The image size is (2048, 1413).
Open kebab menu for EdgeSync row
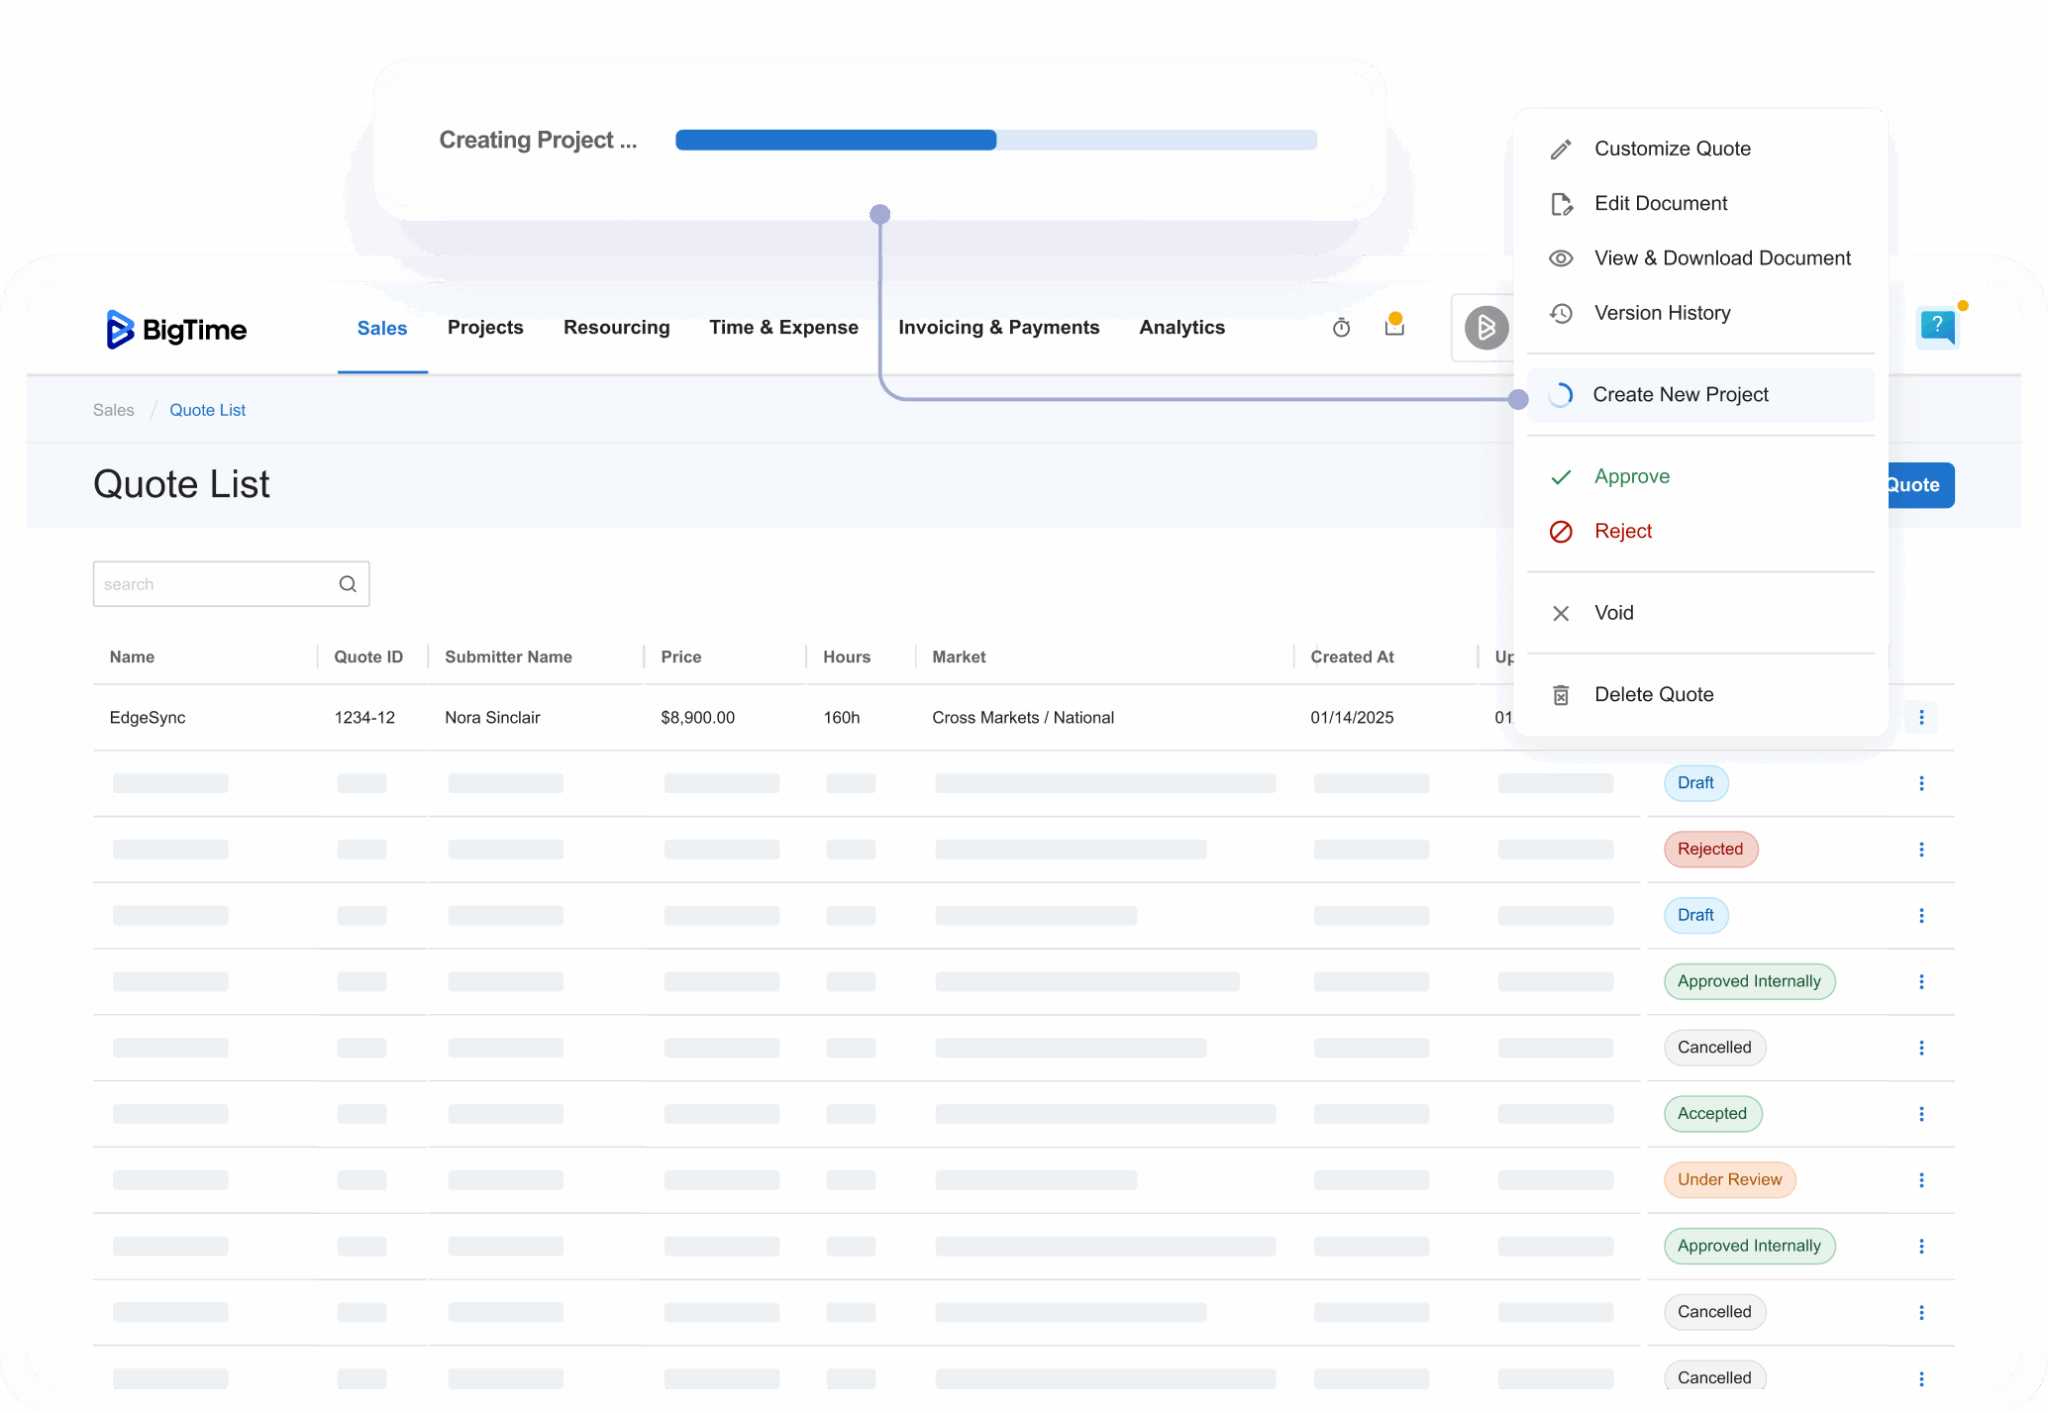tap(1921, 717)
